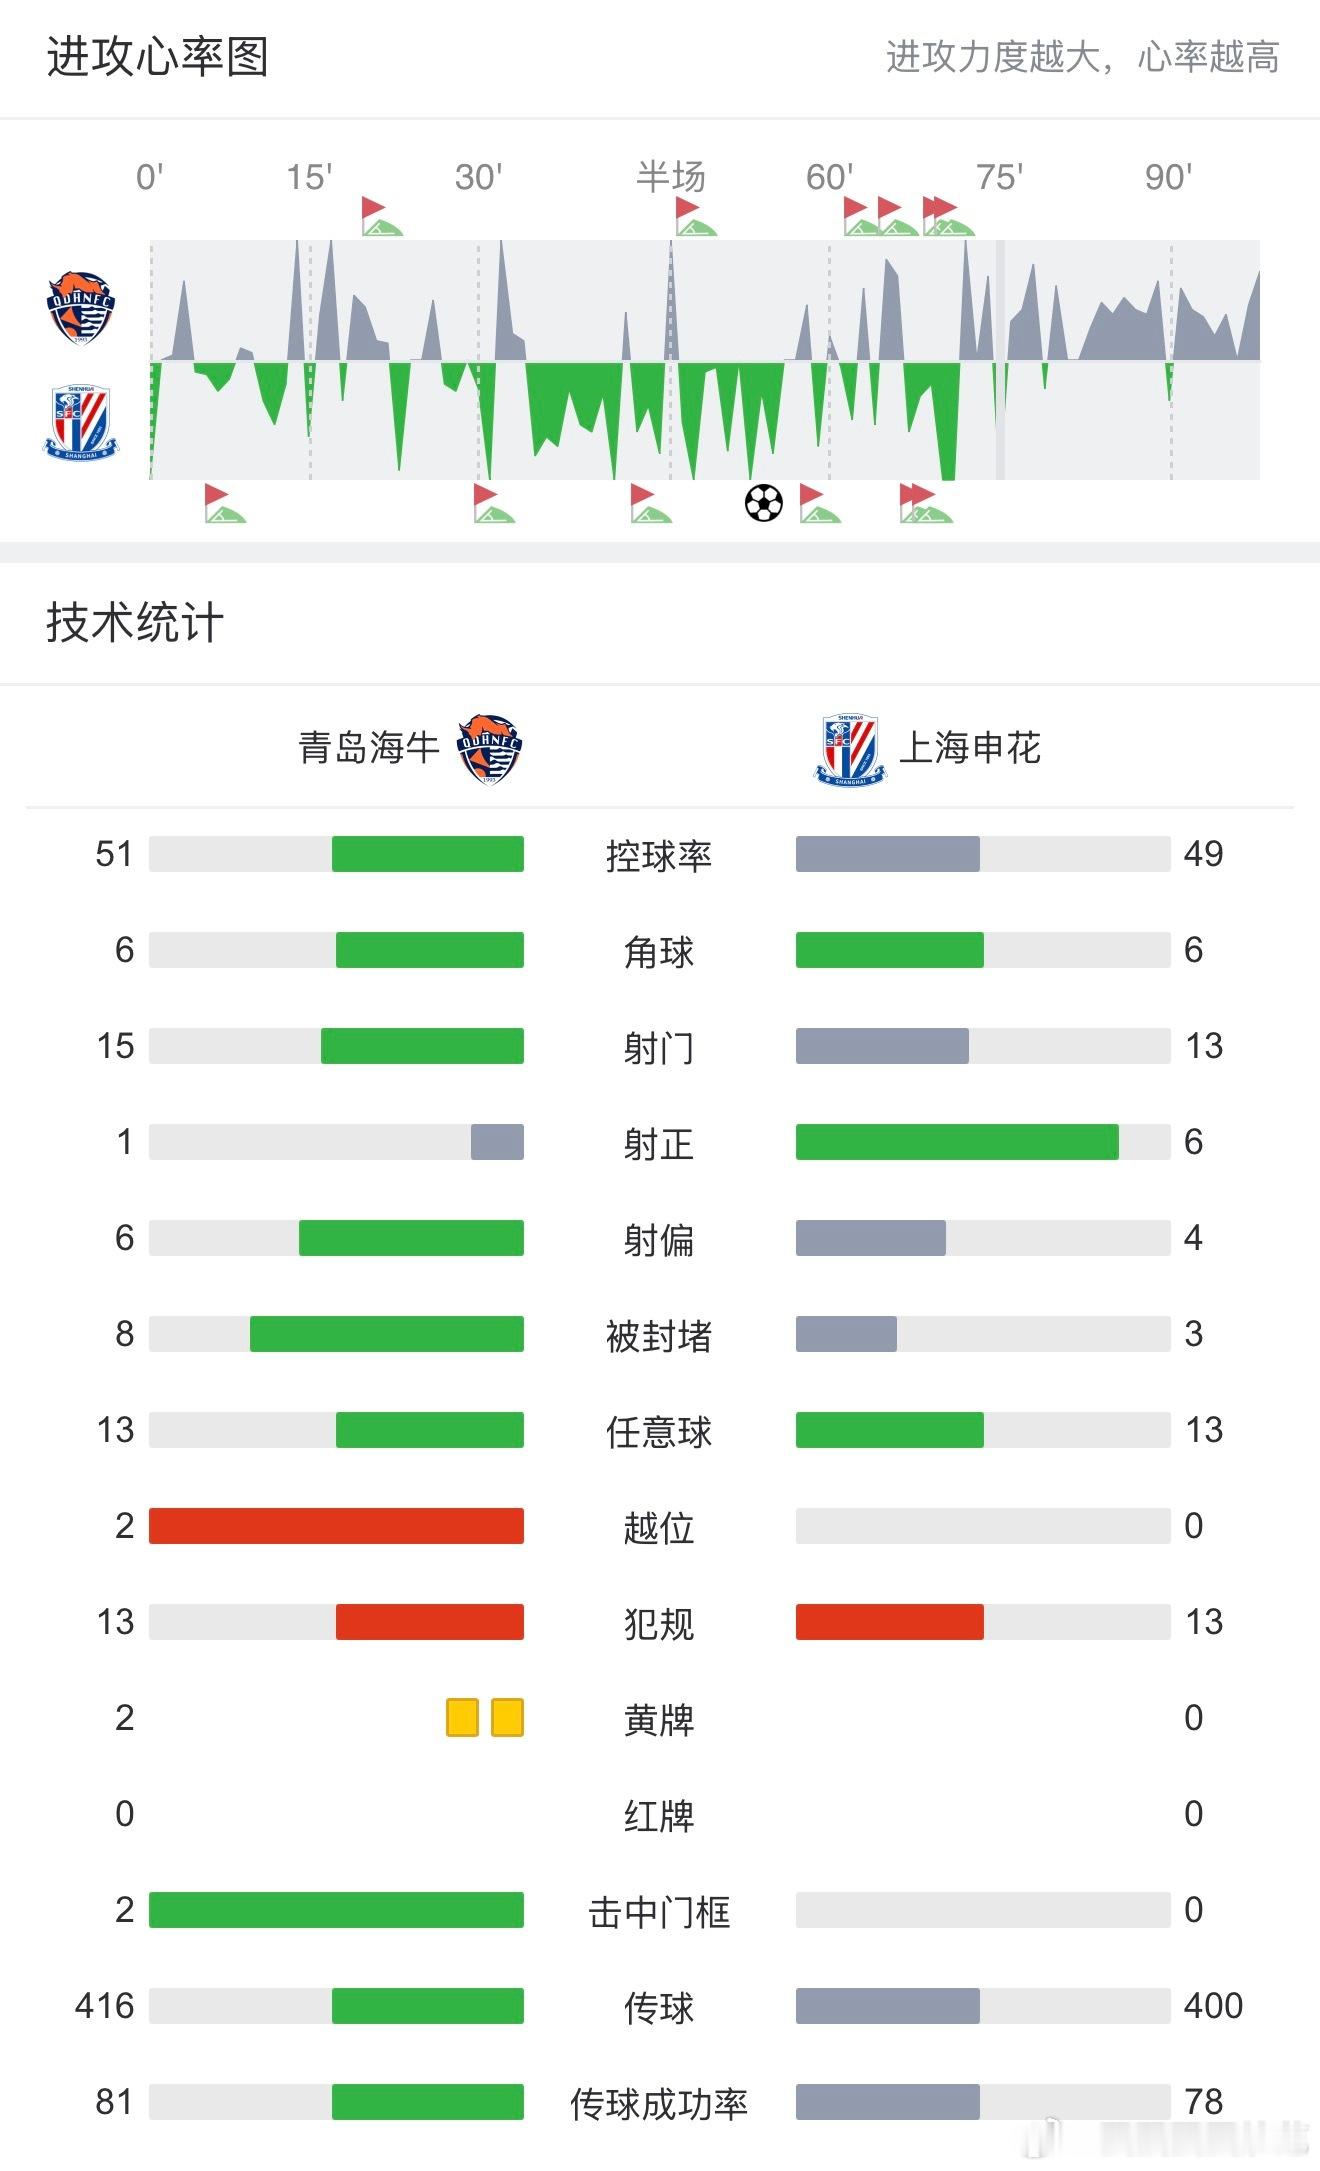Click the goal soccer ball icon
Screen dimensions: 1320x2171
764,503
